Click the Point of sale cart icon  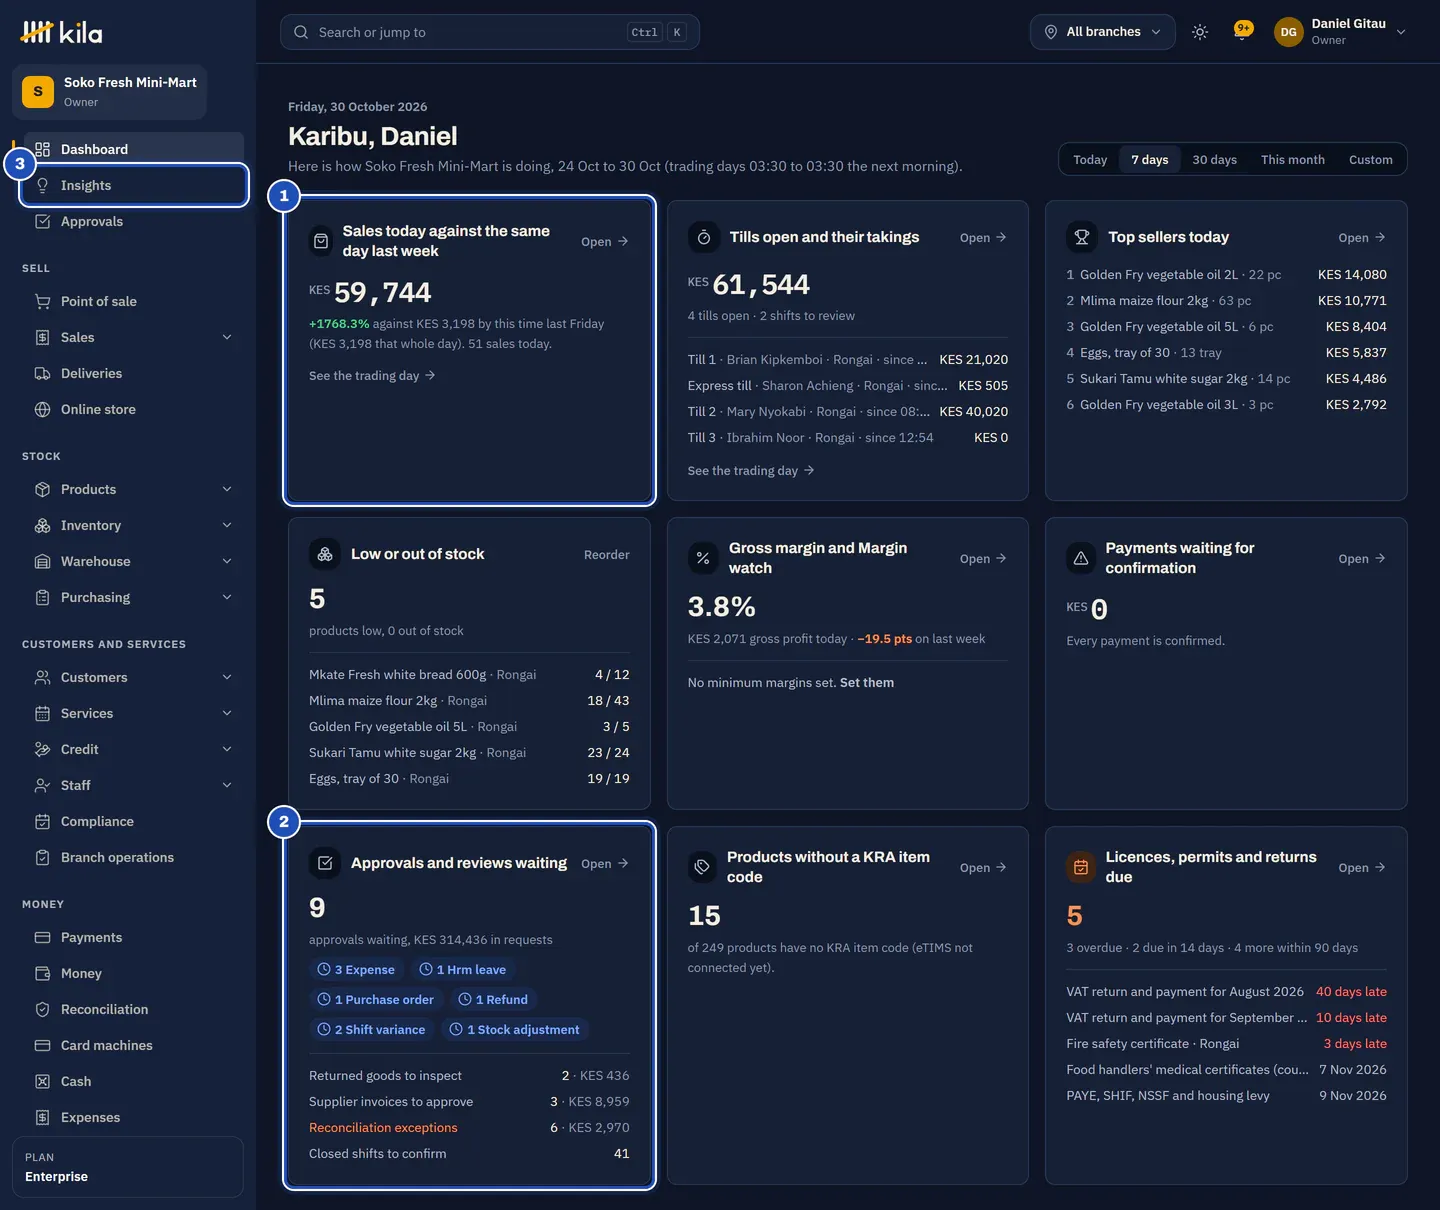pyautogui.click(x=42, y=301)
